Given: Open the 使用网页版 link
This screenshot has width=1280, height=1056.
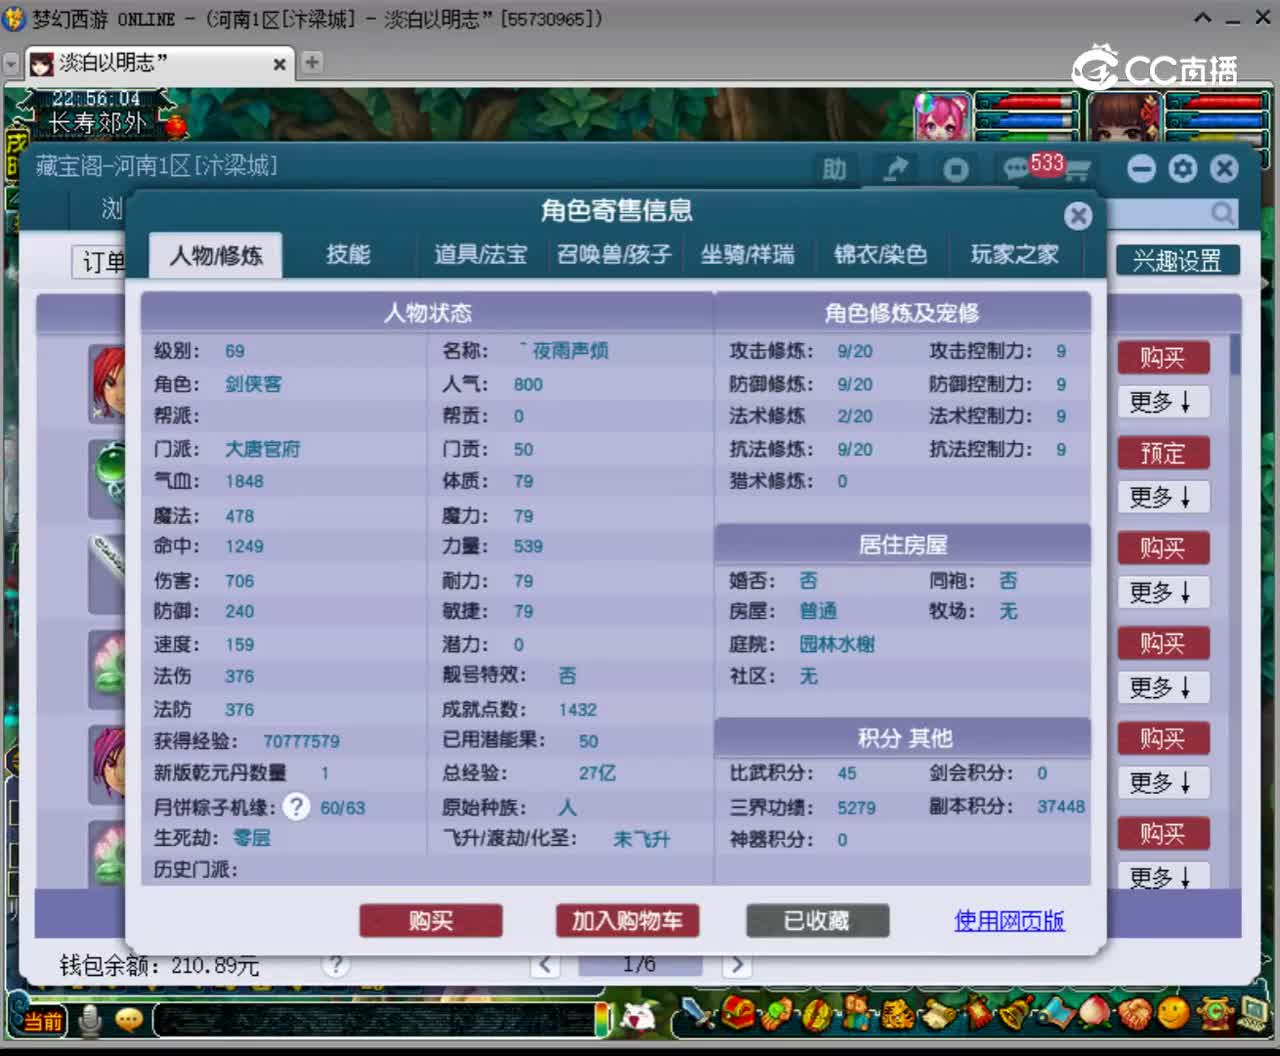Looking at the screenshot, I should (x=1009, y=921).
